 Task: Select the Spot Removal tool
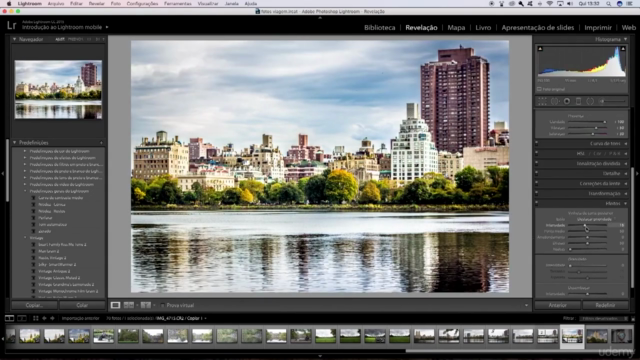tap(555, 101)
